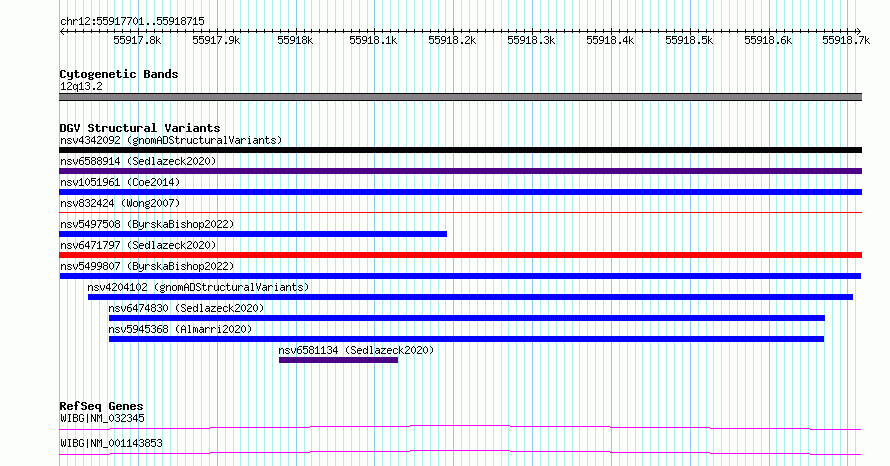Click the blue nsv5945368 variant bar
The width and height of the screenshot is (890, 466).
[467, 339]
